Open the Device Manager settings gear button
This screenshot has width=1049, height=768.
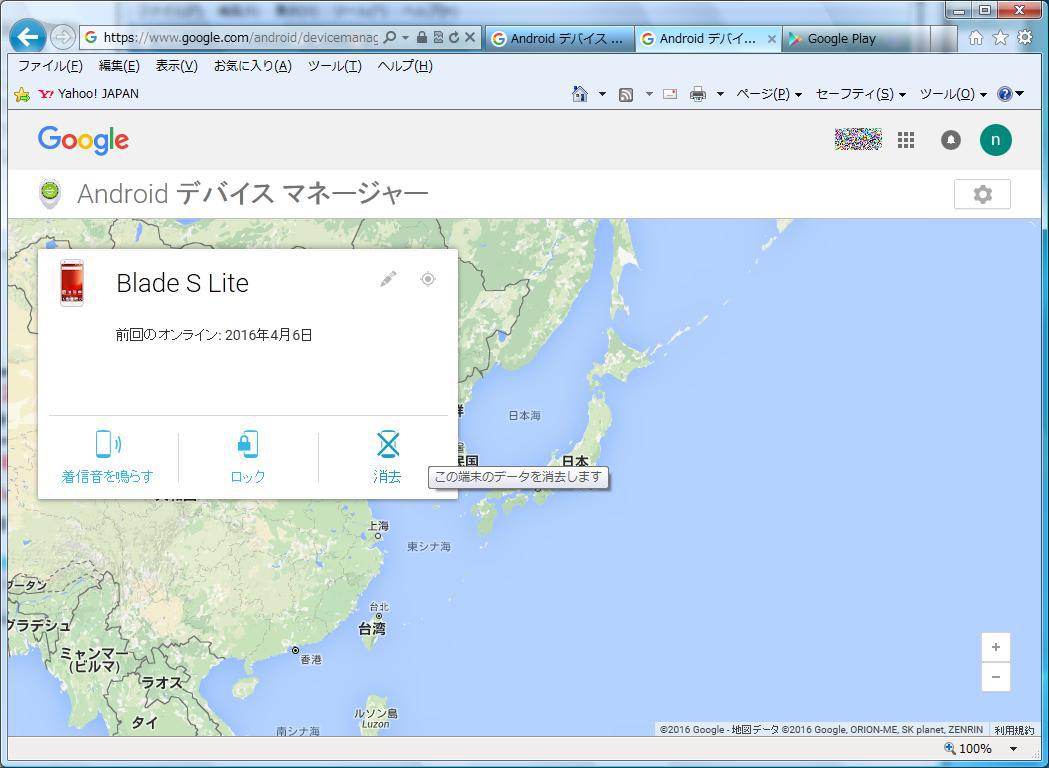coord(982,195)
